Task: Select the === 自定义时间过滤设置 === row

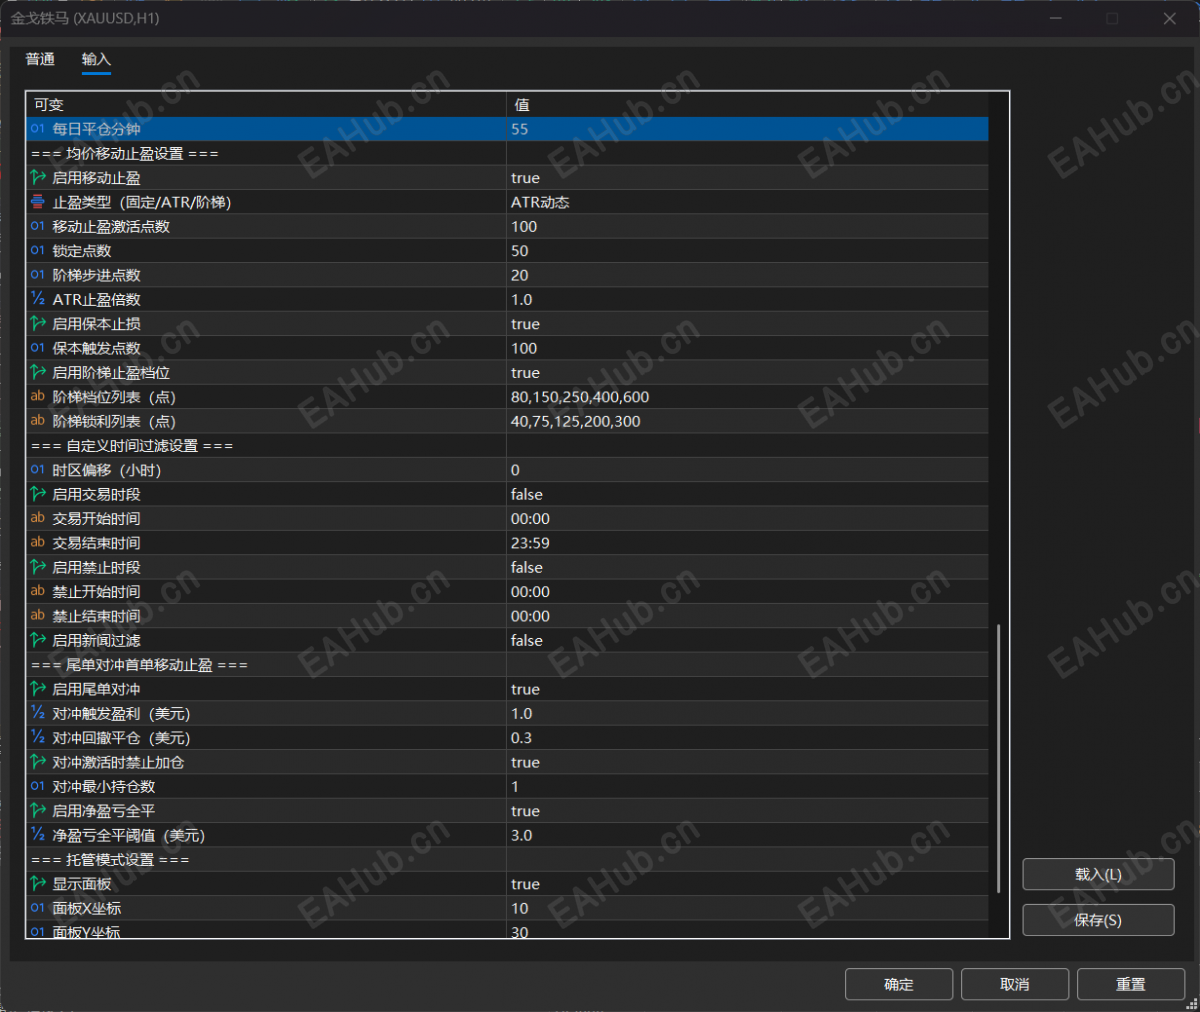Action: click(507, 446)
